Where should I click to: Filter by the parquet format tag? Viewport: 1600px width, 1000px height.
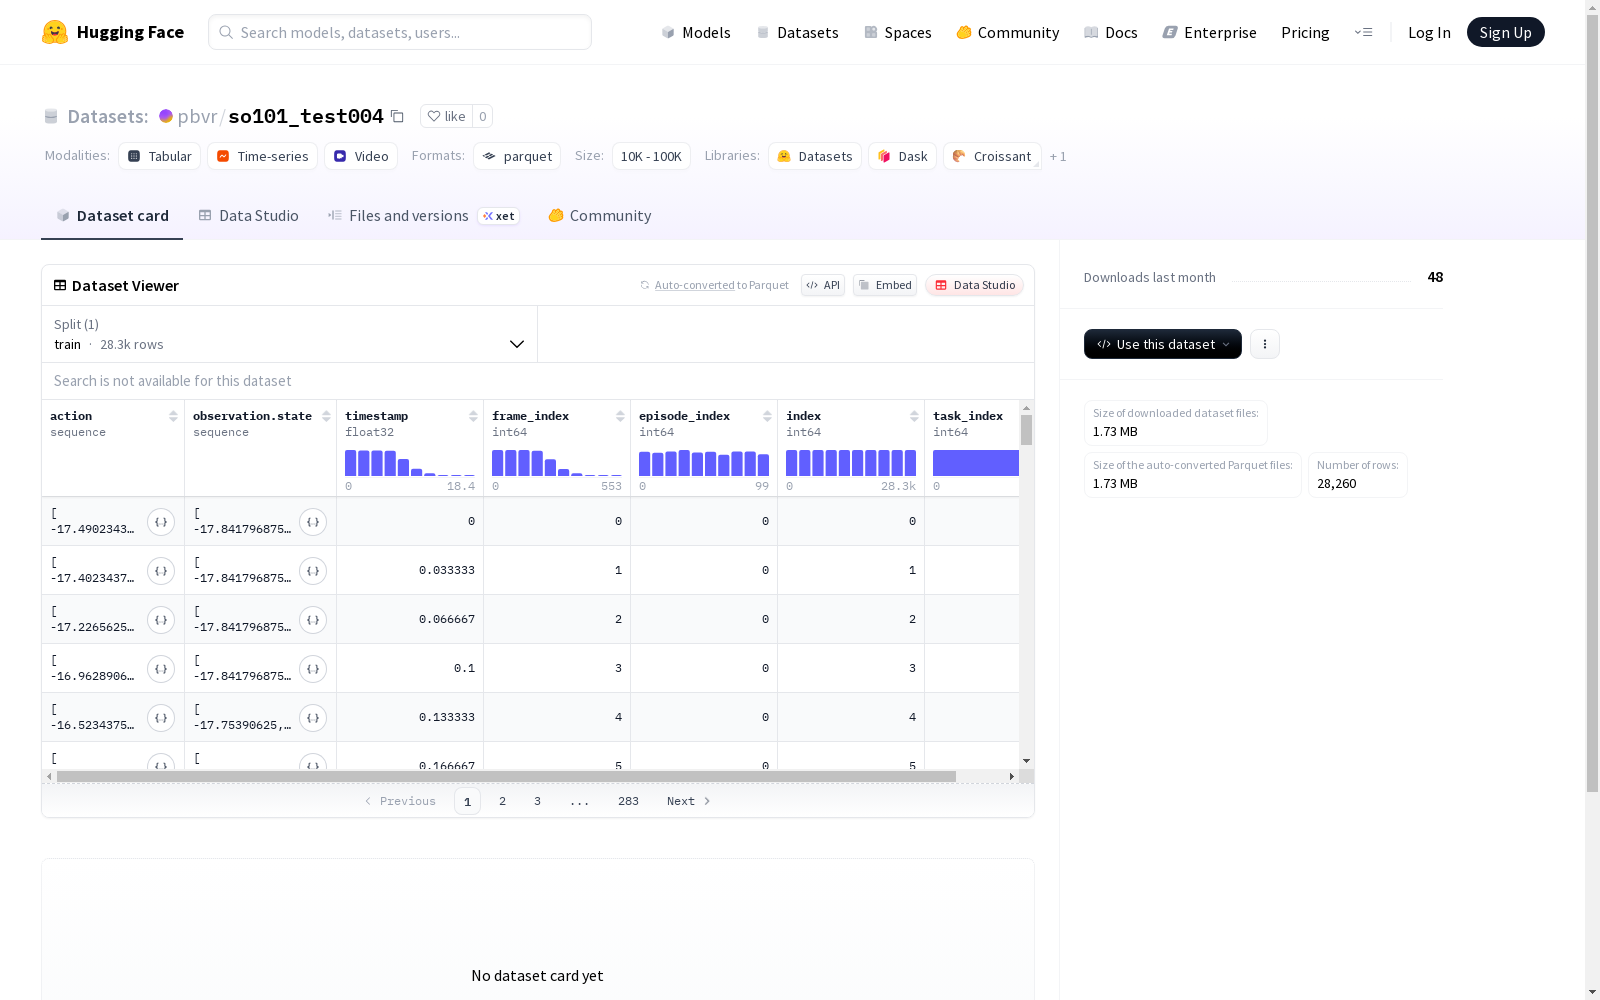pos(517,156)
